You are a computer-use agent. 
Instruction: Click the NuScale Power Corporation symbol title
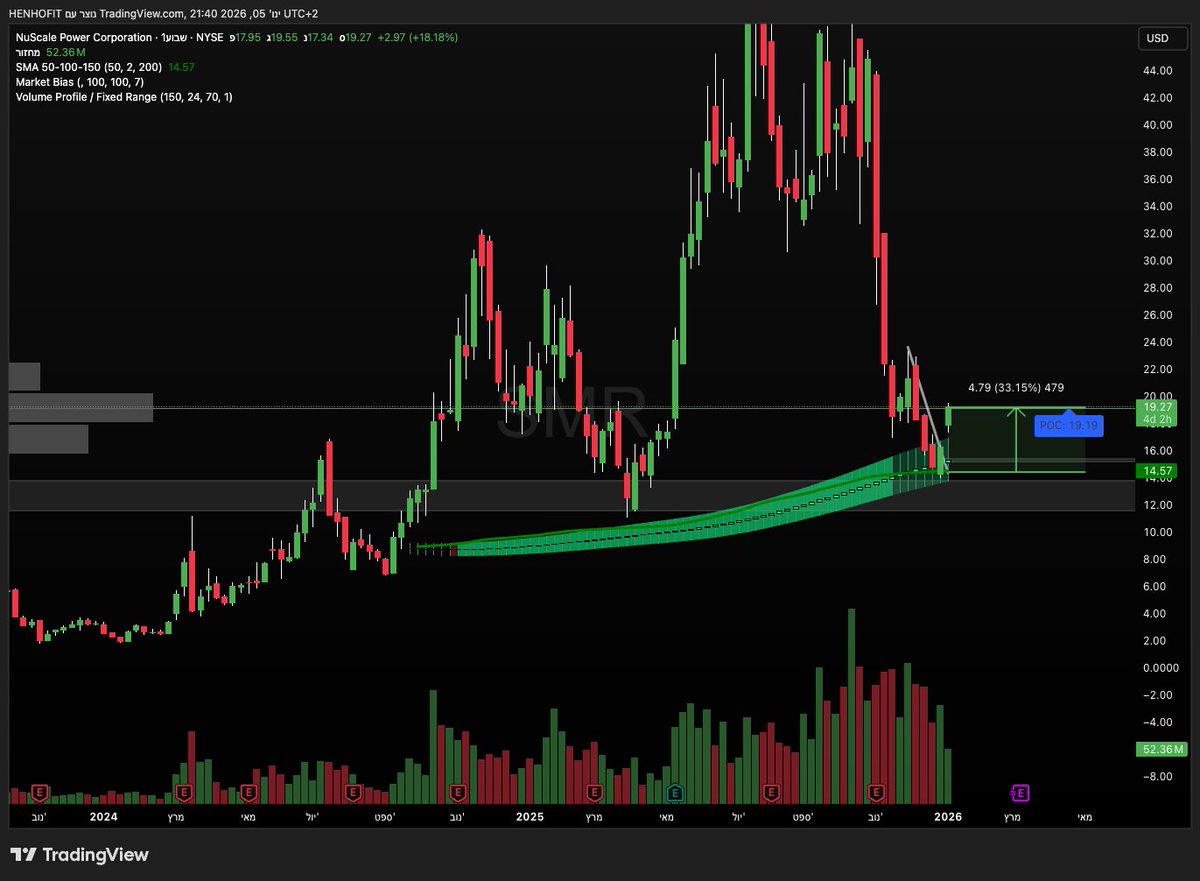(x=84, y=37)
